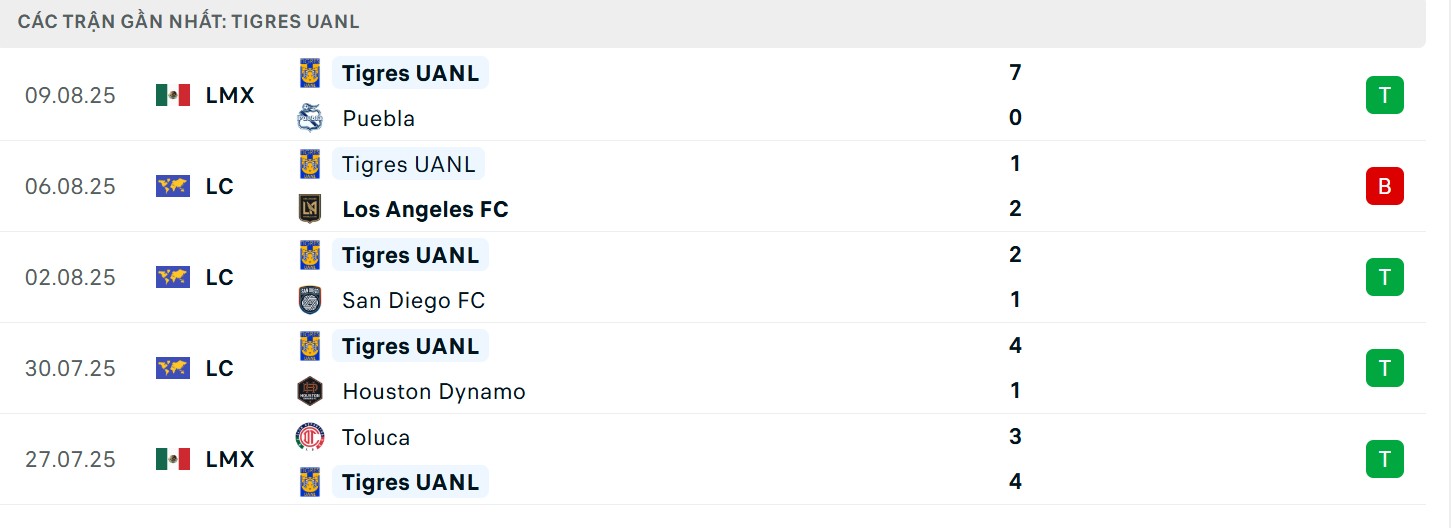Click the Toluca team crest icon
Image resolution: width=1451 pixels, height=528 pixels.
pyautogui.click(x=310, y=437)
